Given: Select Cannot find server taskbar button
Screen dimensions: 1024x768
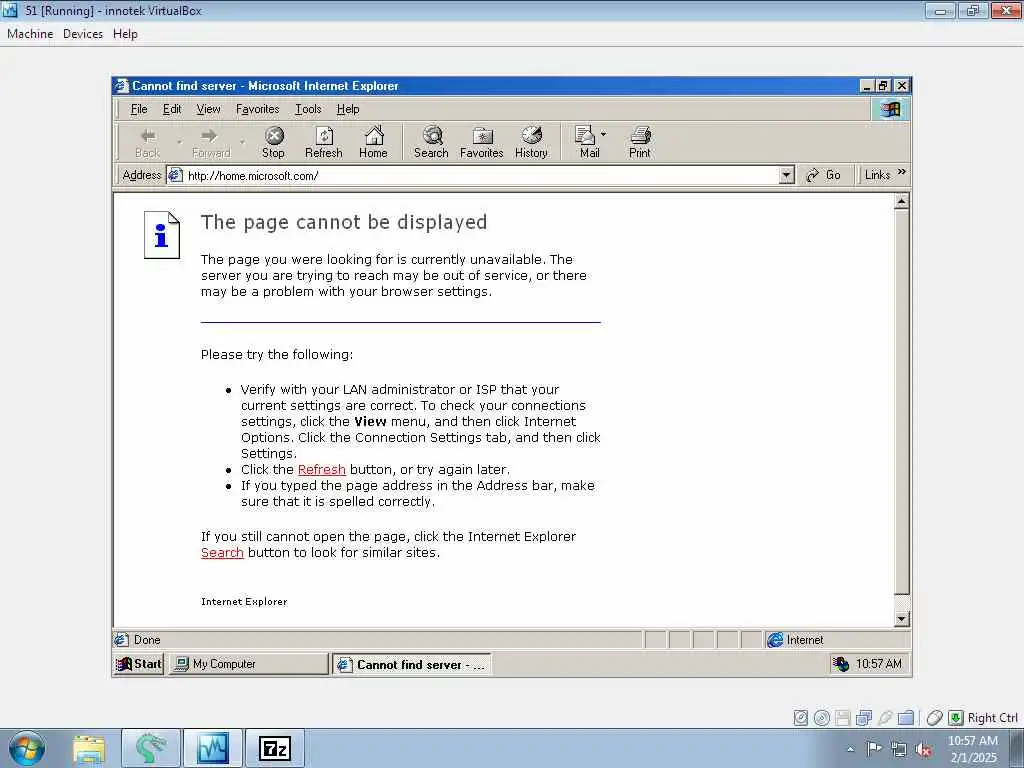Looking at the screenshot, I should pyautogui.click(x=412, y=665).
